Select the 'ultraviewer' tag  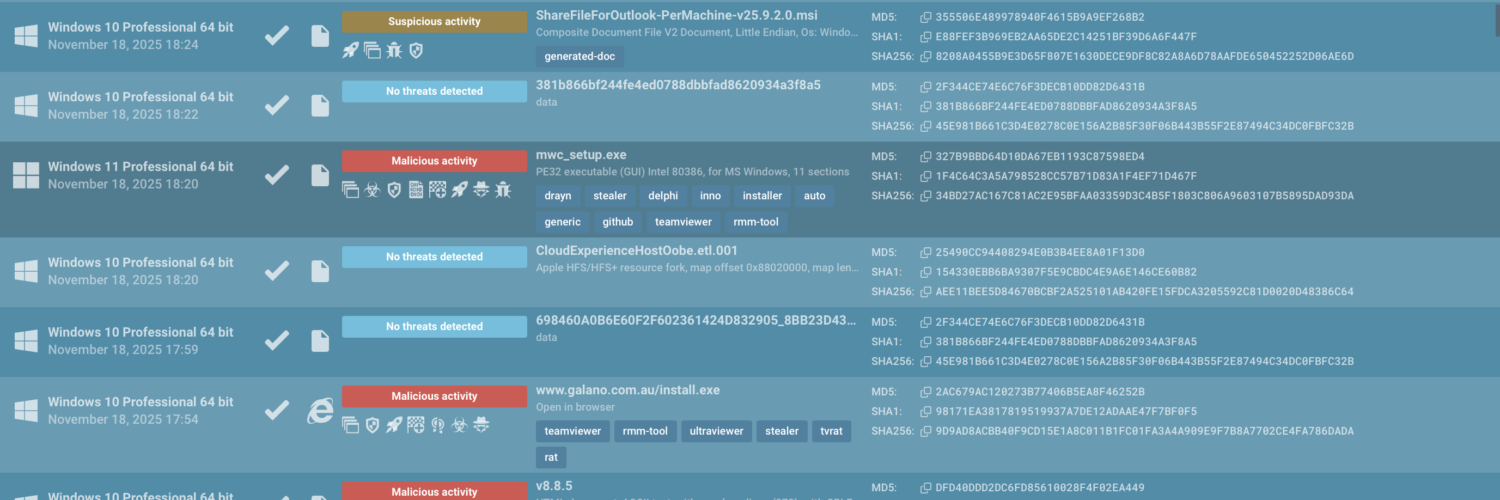click(715, 431)
